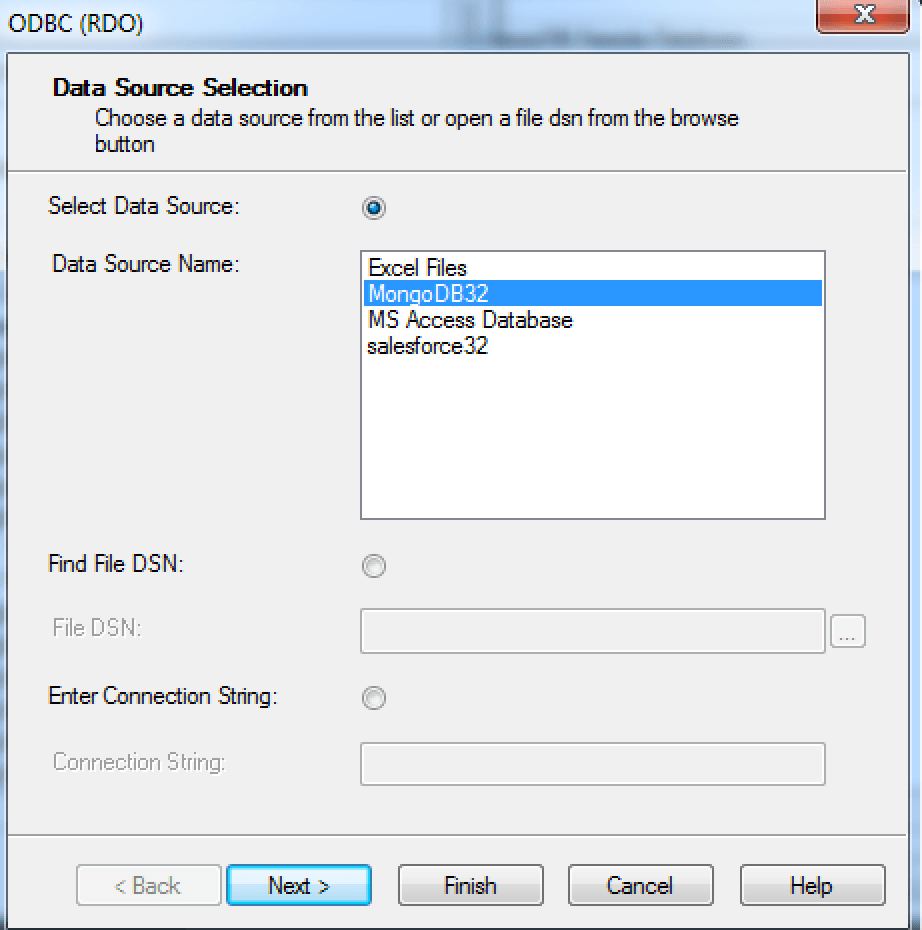This screenshot has width=922, height=930.
Task: Enable the Find File DSN radio button
Action: (x=373, y=566)
